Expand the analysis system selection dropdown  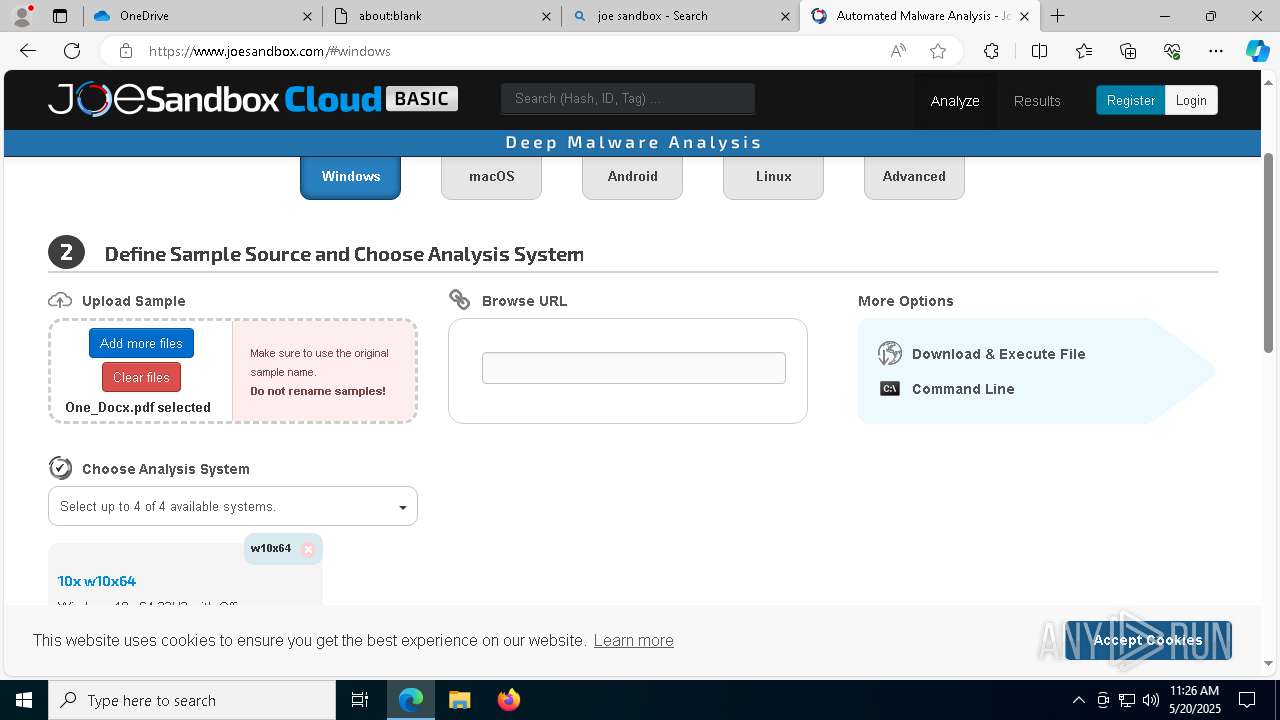(233, 506)
